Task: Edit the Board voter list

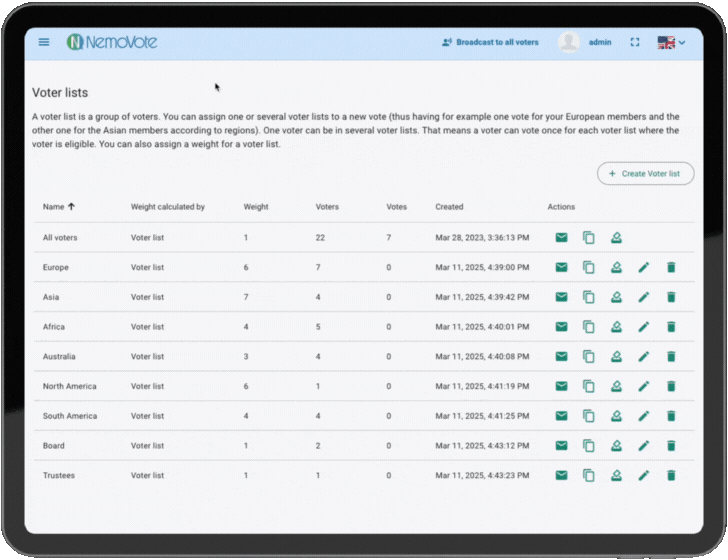Action: (x=644, y=446)
